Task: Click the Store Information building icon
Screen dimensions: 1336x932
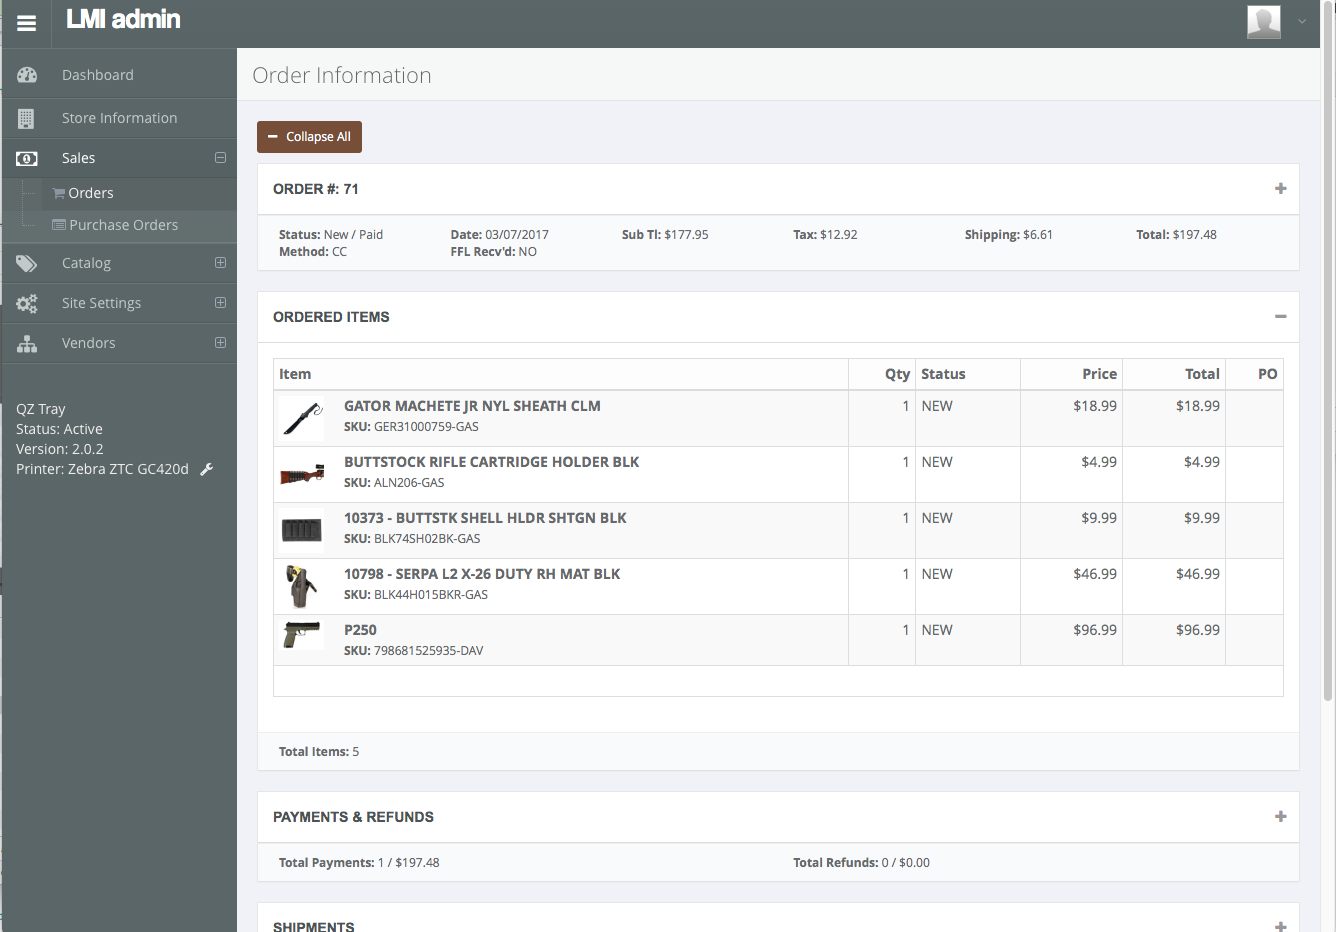Action: click(27, 118)
